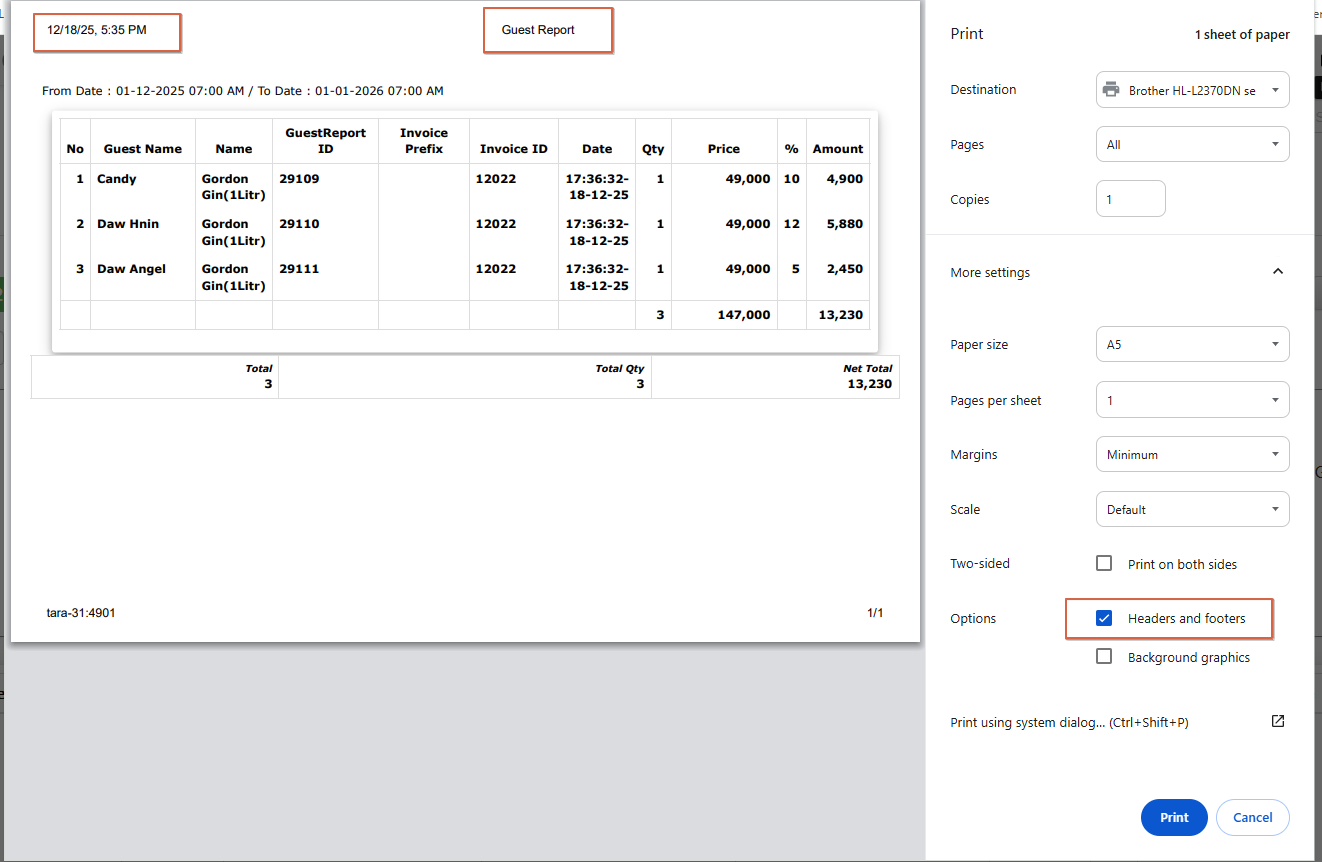Uncheck Headers and footers option

pos(1104,618)
